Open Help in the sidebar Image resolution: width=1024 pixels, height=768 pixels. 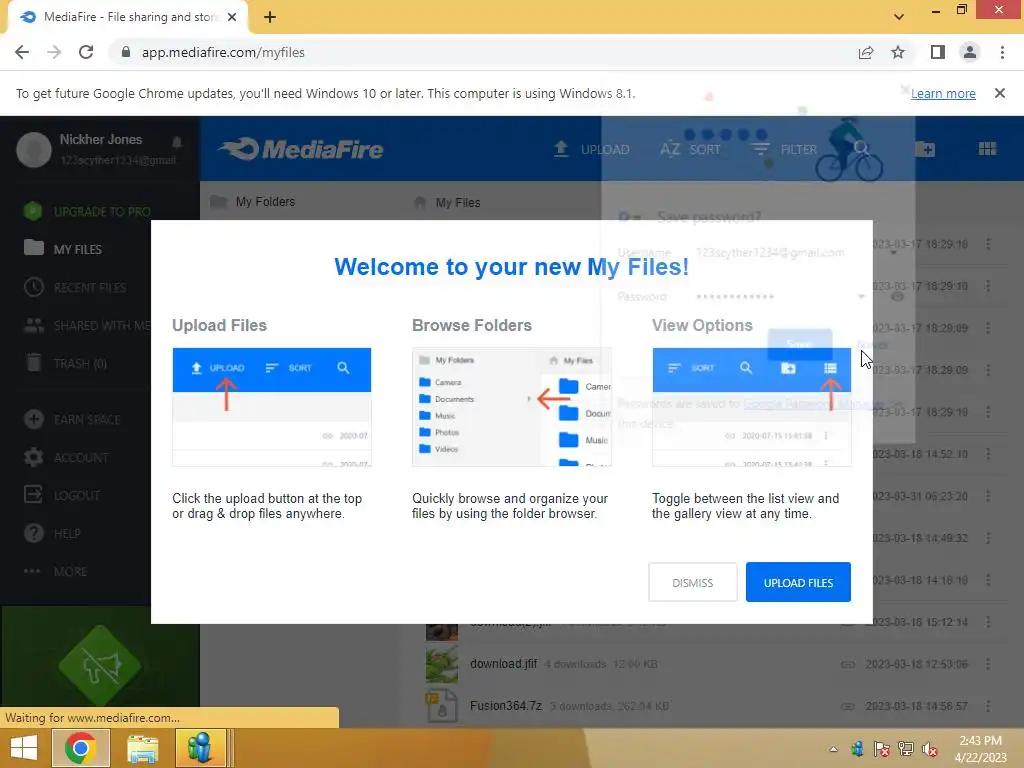(52, 533)
